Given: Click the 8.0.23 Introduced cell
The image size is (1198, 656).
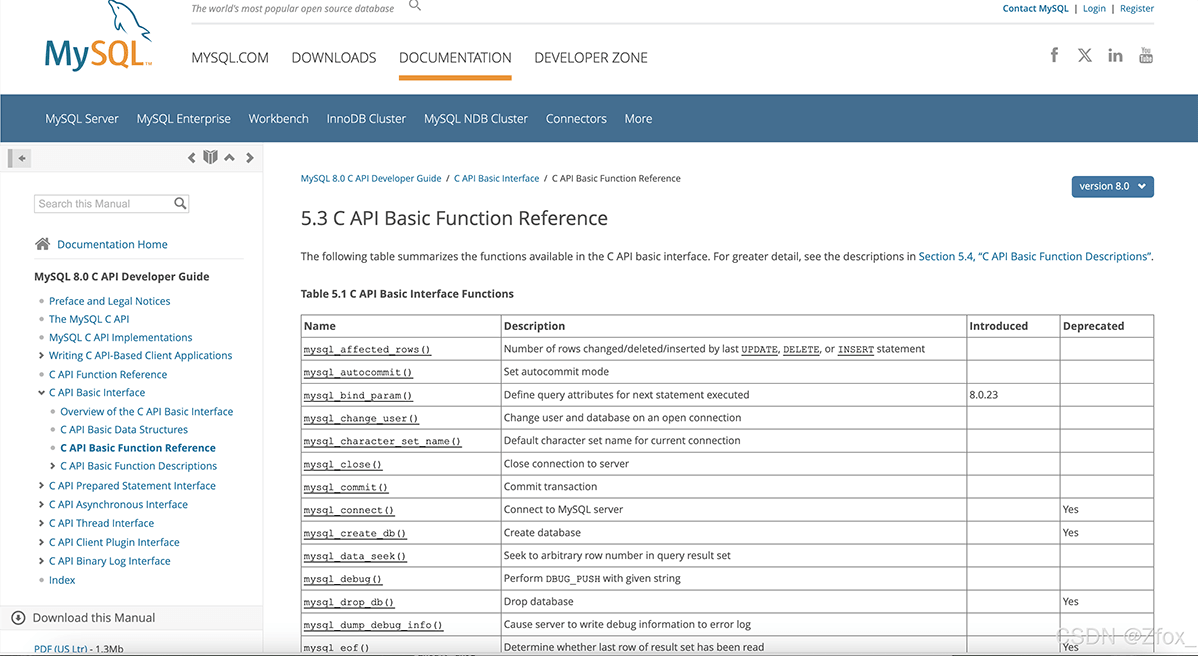Looking at the screenshot, I should [1013, 395].
